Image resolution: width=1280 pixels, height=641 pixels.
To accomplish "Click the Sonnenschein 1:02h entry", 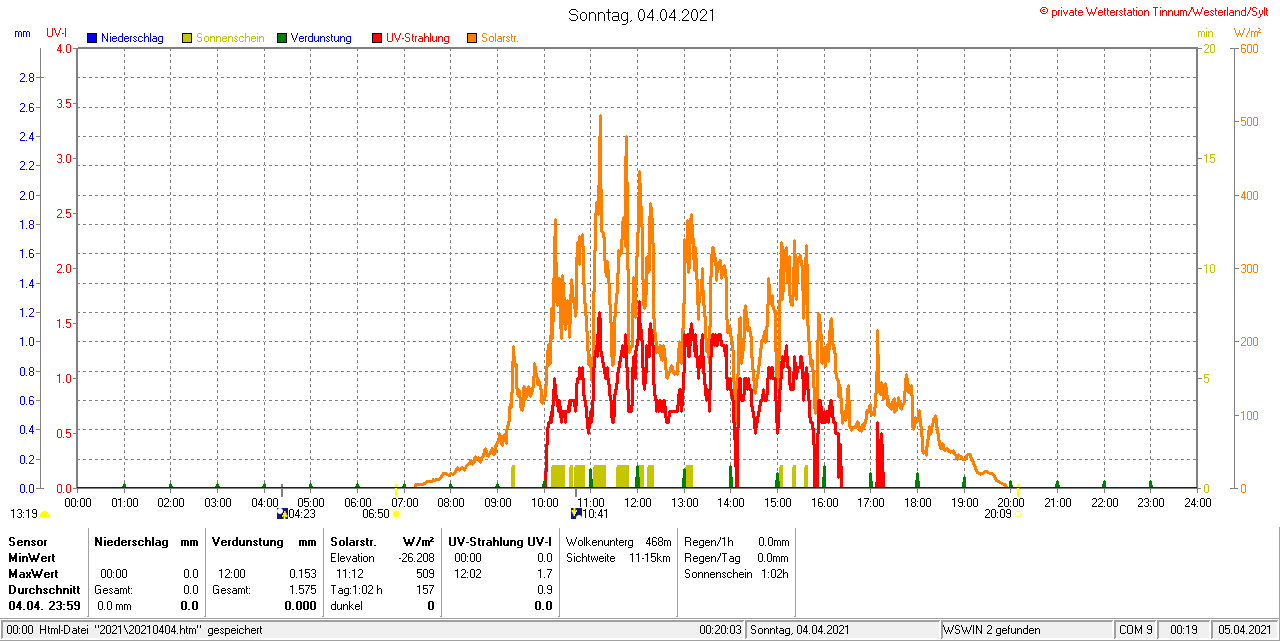I will point(737,574).
